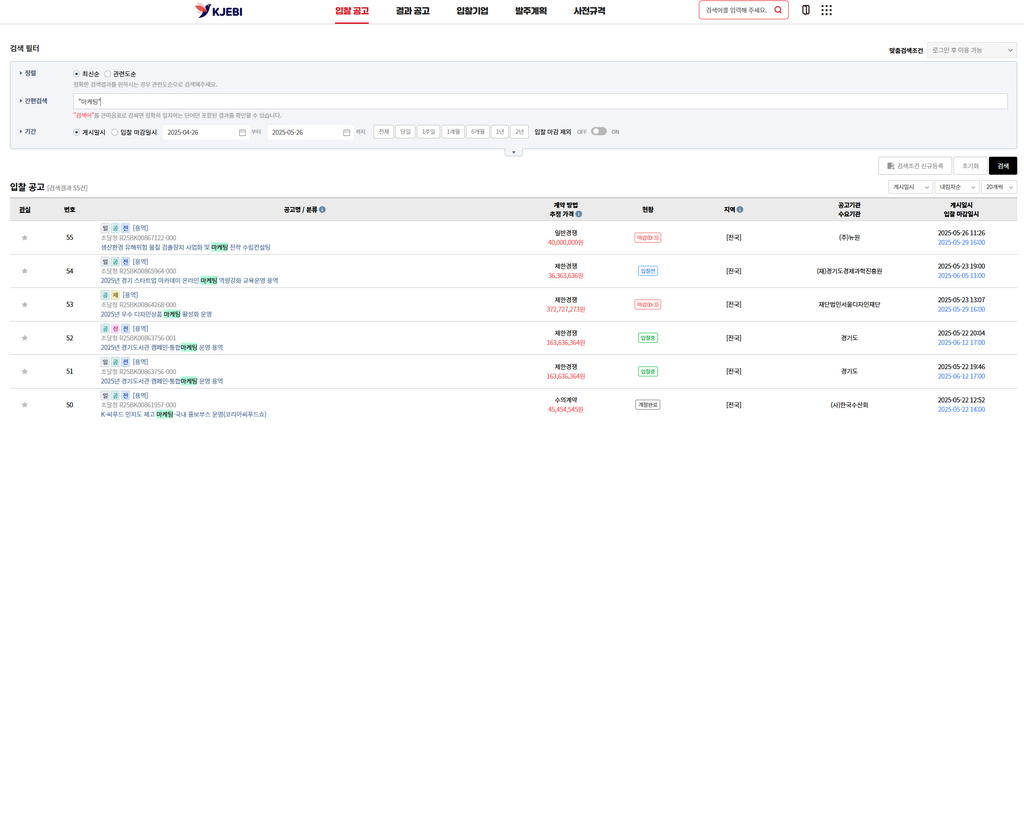Toggle the 입찰 마감 제외 switch
Viewport: 1024px width, 816px height.
[599, 131]
